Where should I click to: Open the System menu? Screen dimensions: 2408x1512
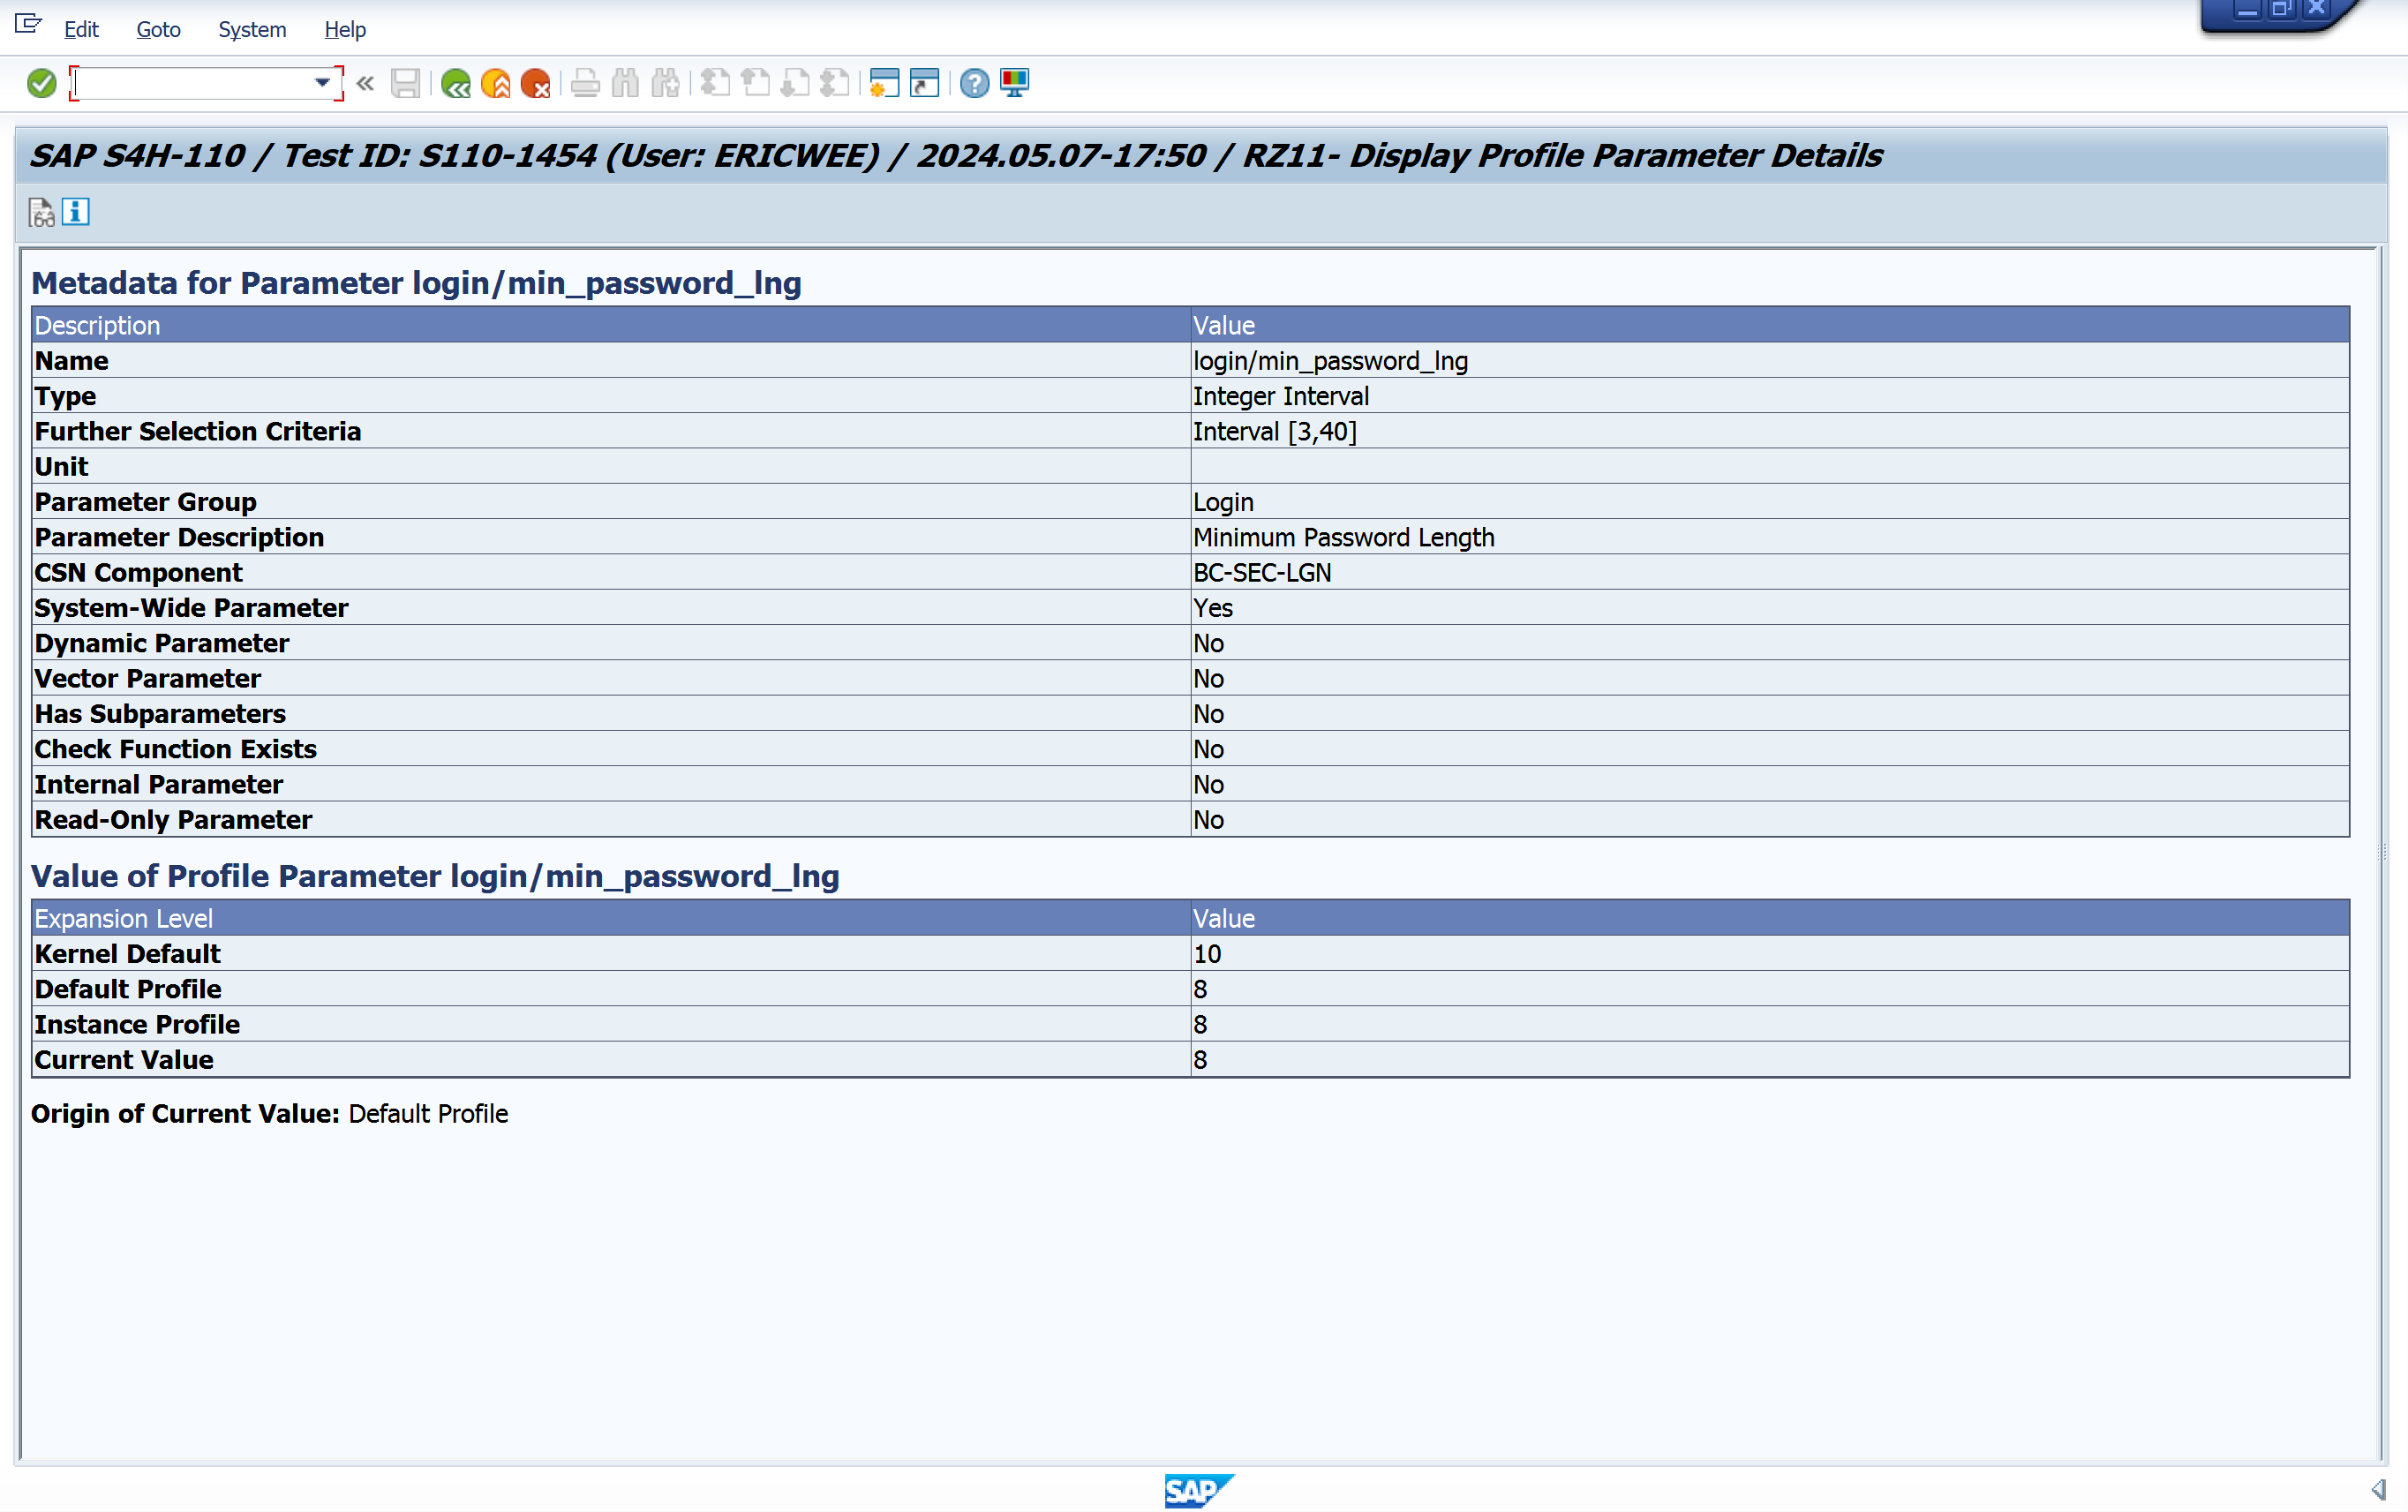click(x=252, y=30)
